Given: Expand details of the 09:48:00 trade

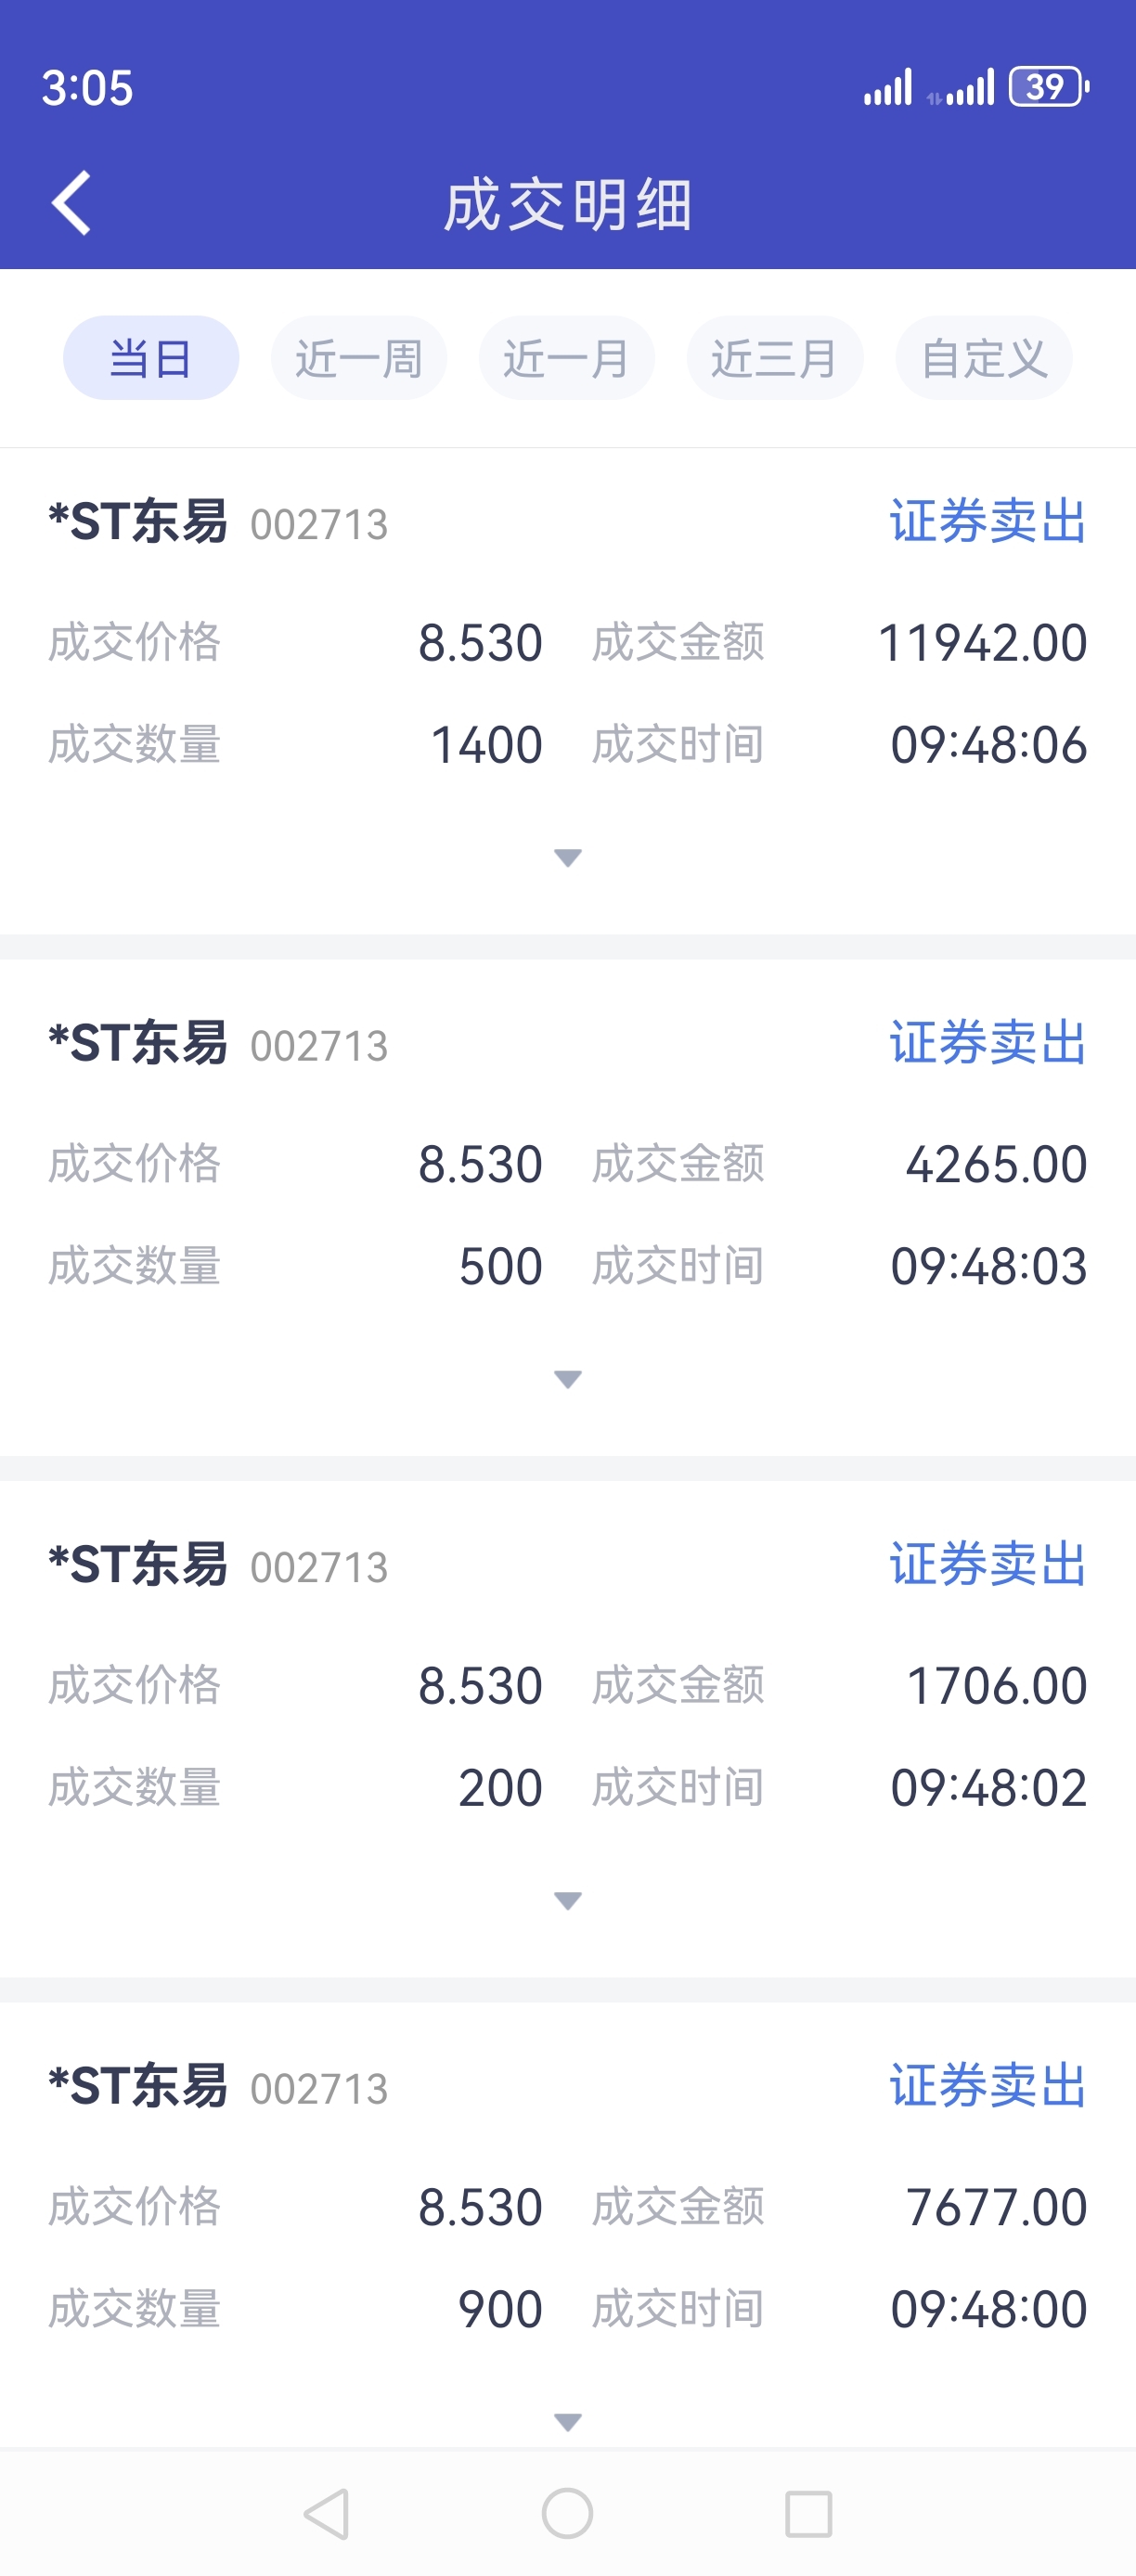Looking at the screenshot, I should pyautogui.click(x=568, y=2422).
